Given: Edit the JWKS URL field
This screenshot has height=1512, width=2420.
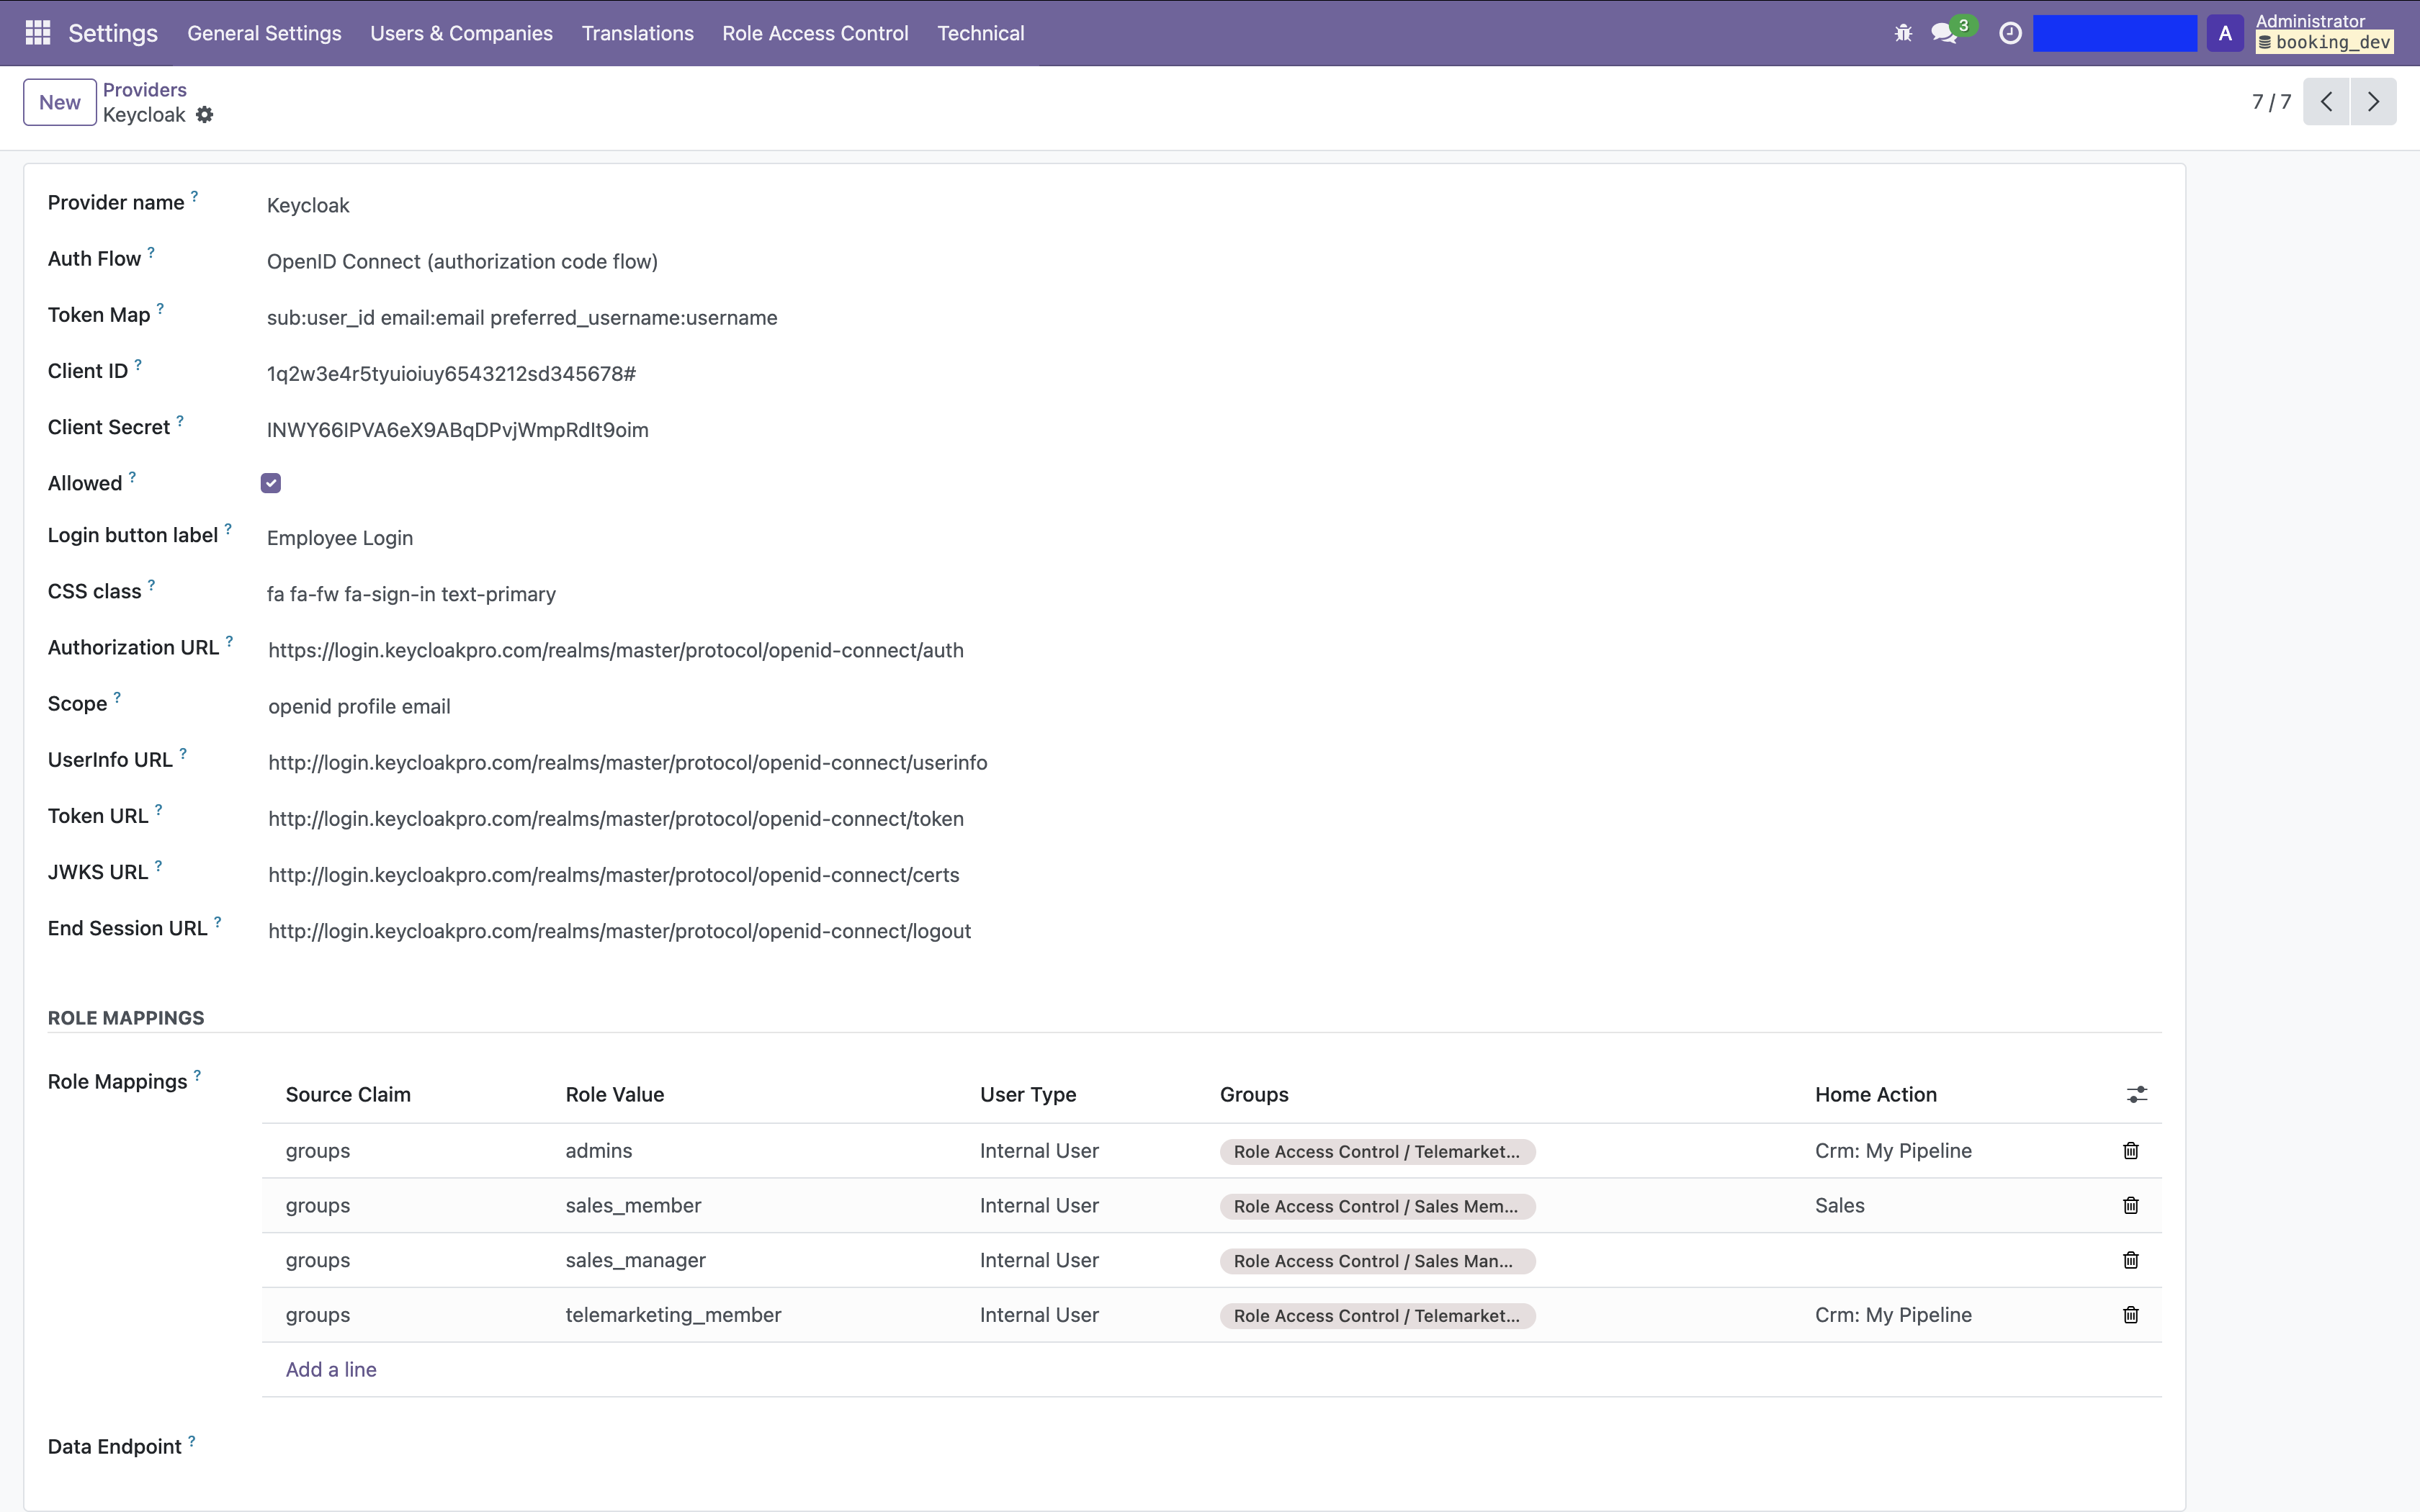Looking at the screenshot, I should 1212,875.
